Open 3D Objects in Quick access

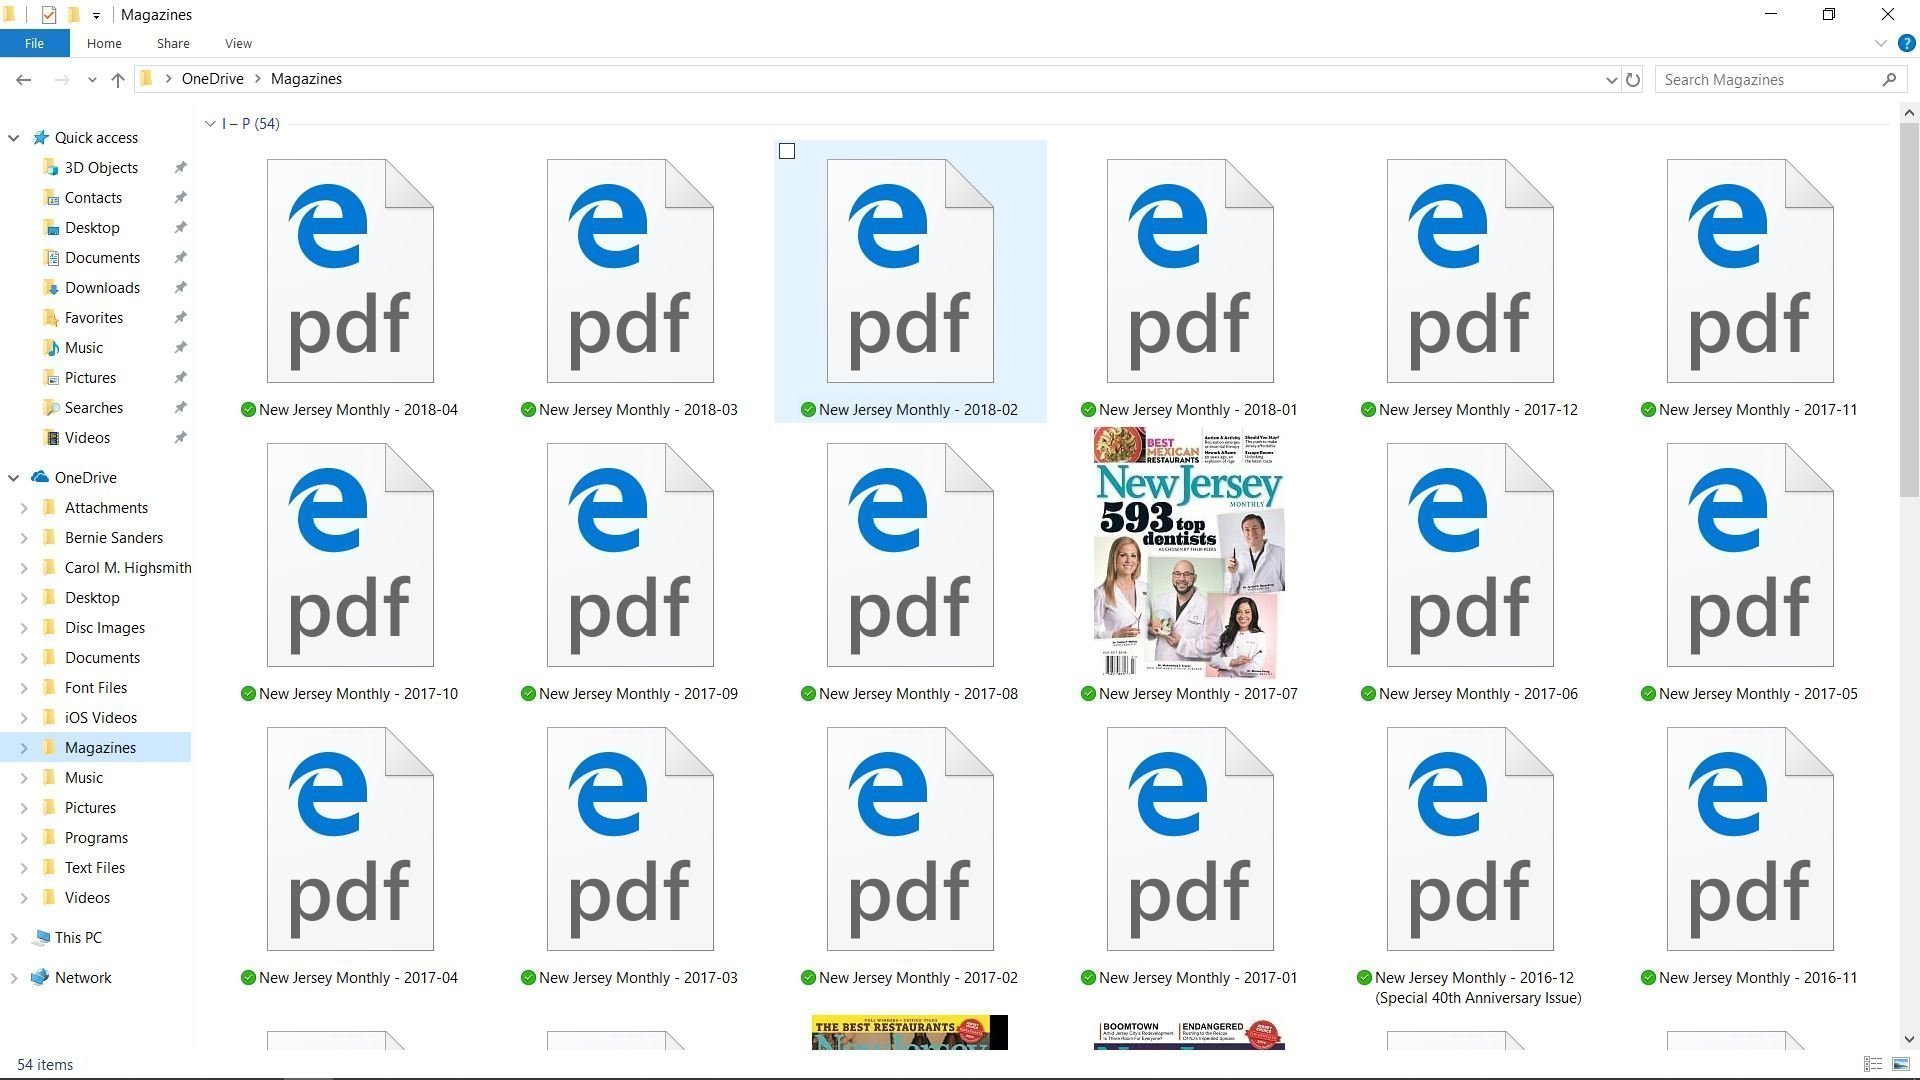tap(101, 168)
